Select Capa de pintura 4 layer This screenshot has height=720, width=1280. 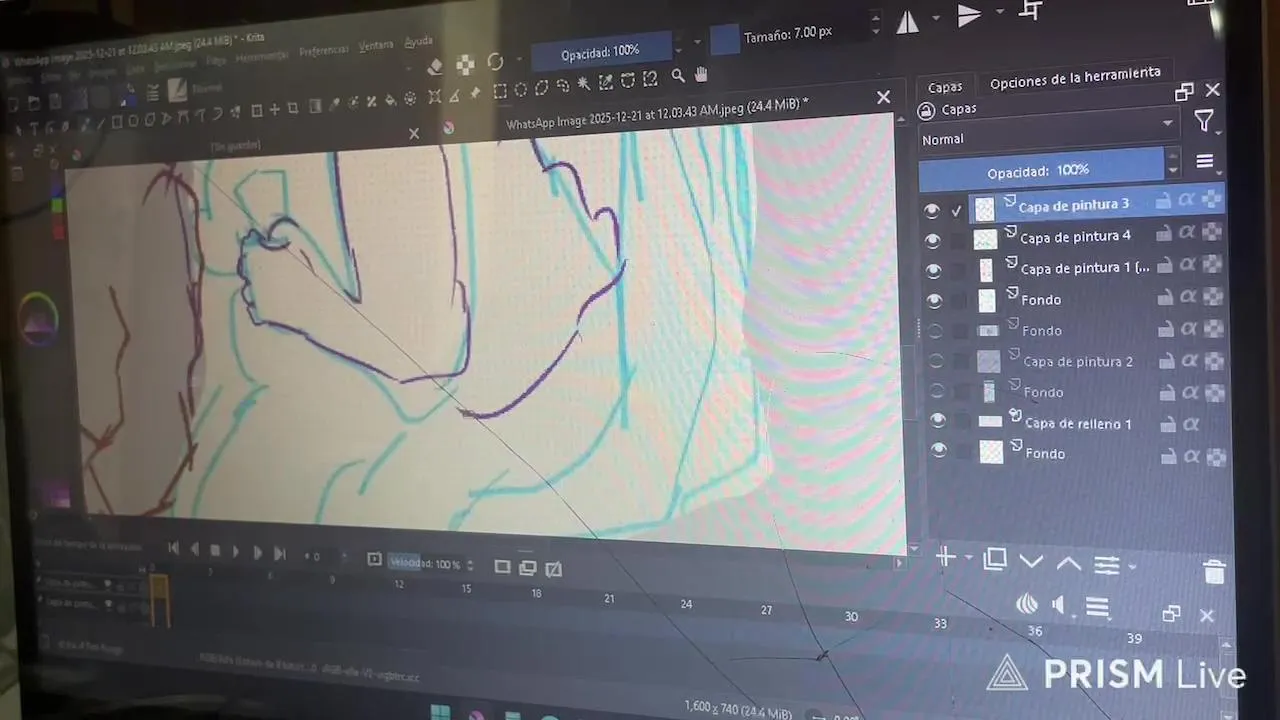pyautogui.click(x=1075, y=236)
